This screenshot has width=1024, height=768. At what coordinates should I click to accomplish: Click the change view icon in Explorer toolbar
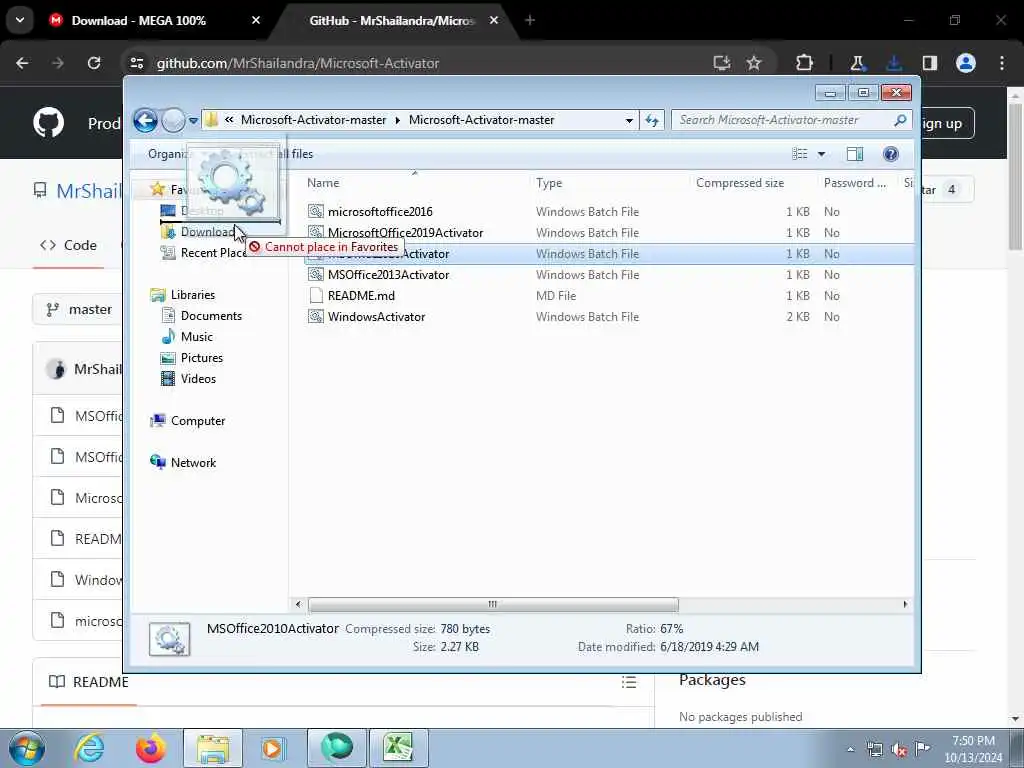click(x=799, y=154)
